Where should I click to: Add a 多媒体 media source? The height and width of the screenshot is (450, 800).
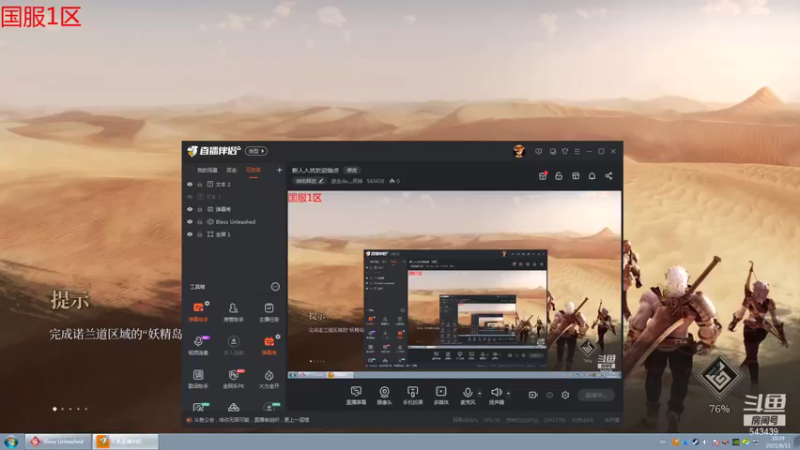pos(441,395)
